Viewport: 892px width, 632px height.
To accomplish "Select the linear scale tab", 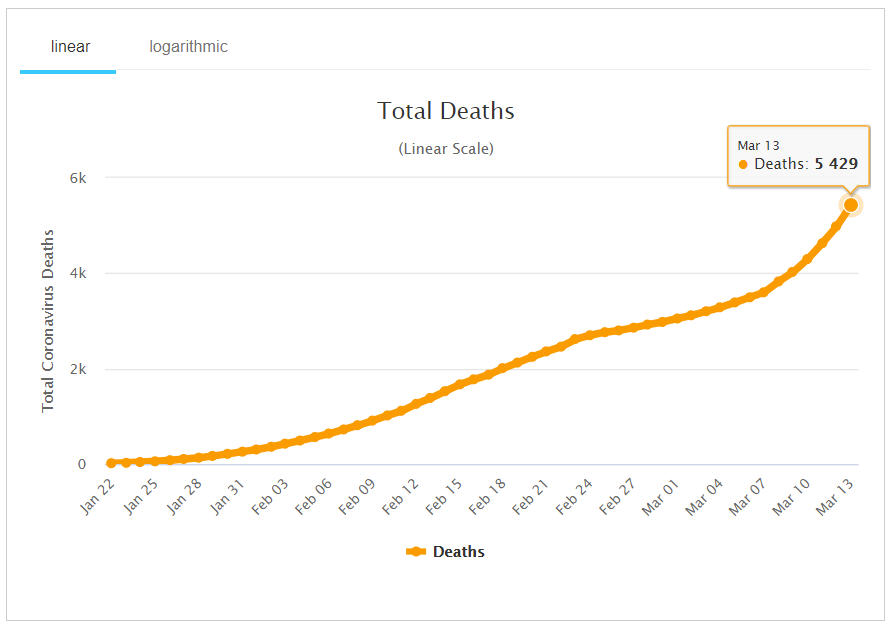I will tap(70, 47).
